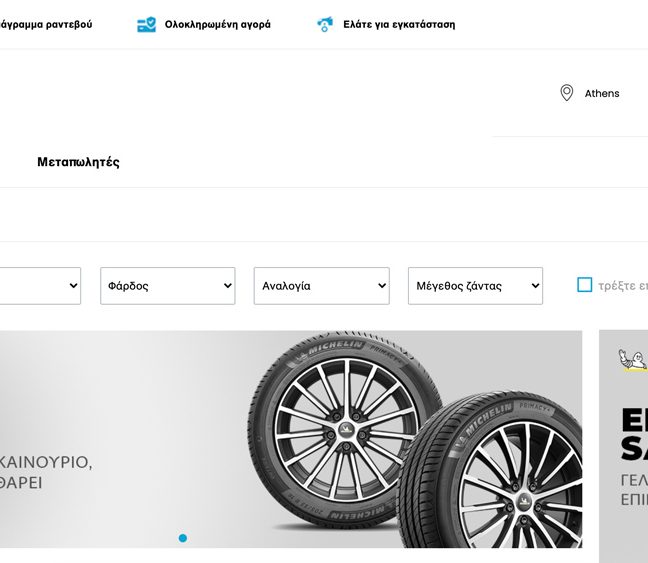
Task: Tick the checkbox next to 'τρέξτε'
Action: [x=584, y=285]
